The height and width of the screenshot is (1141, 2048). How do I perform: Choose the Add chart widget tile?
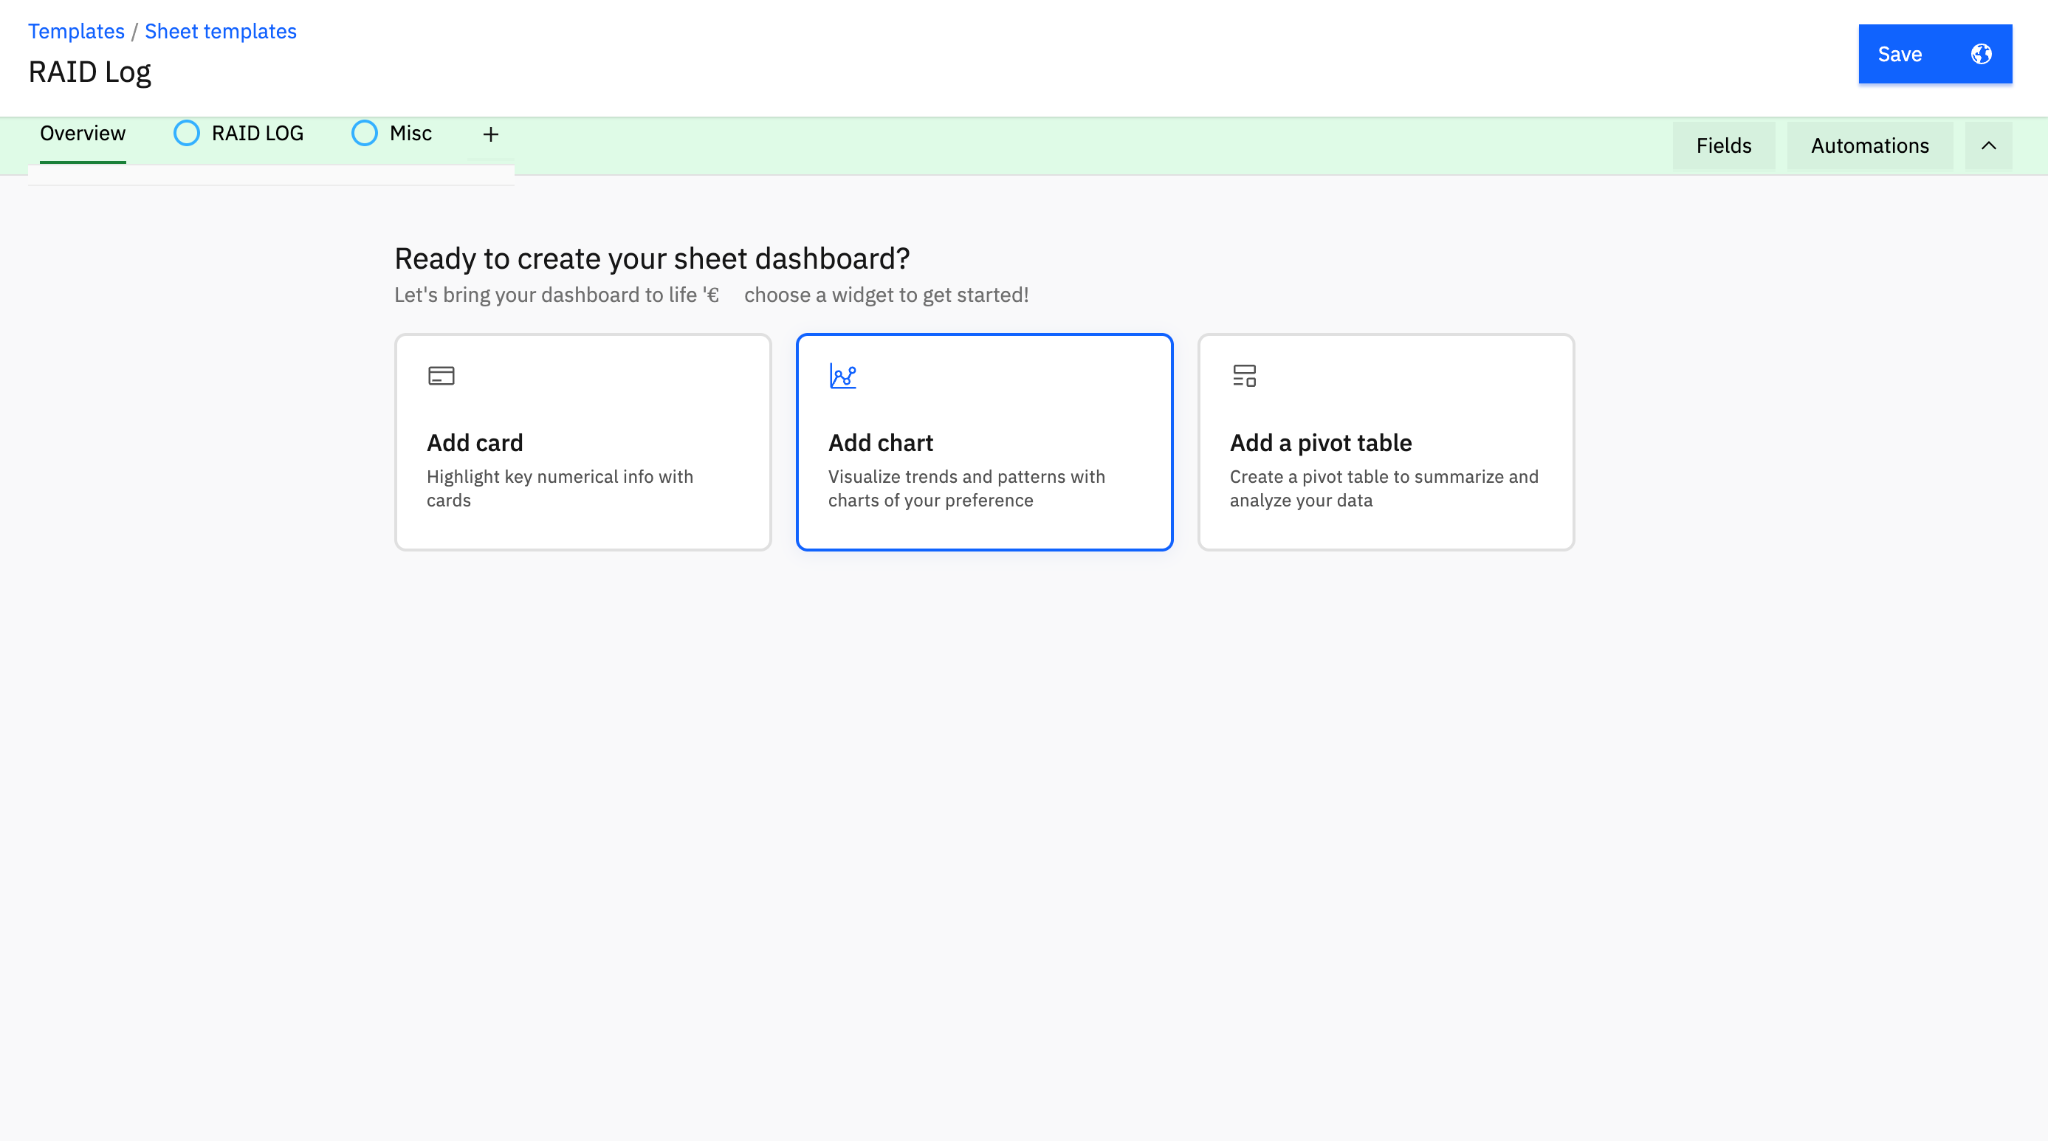click(x=984, y=442)
